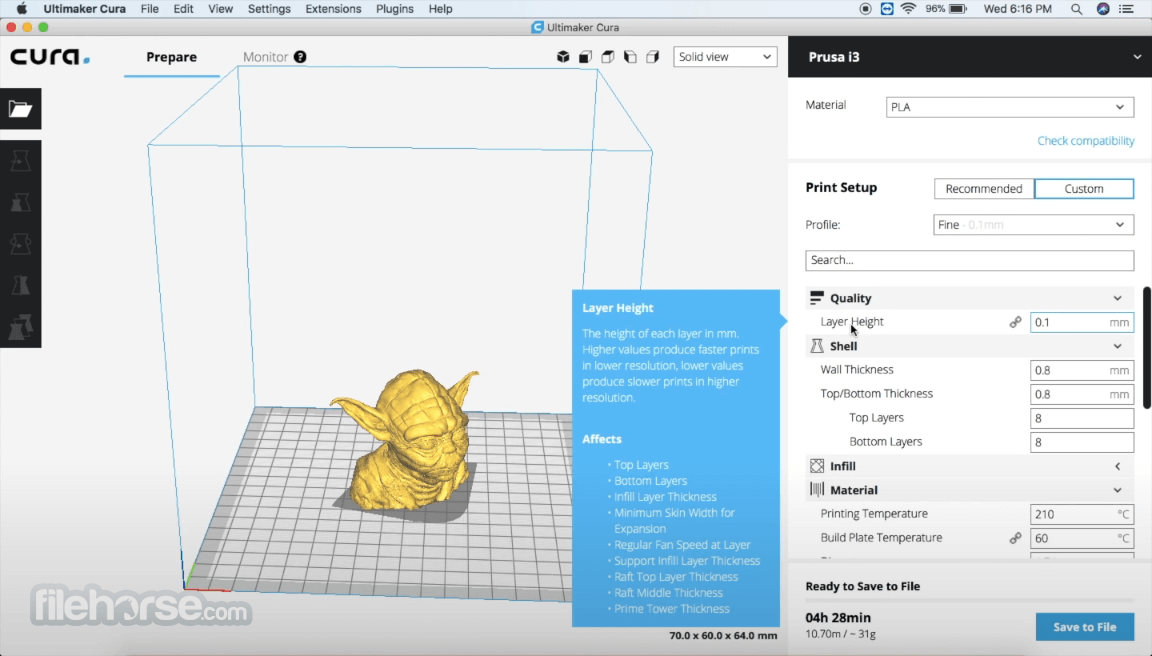Switch to right side camera view
This screenshot has width=1152, height=656.
pyautogui.click(x=652, y=57)
